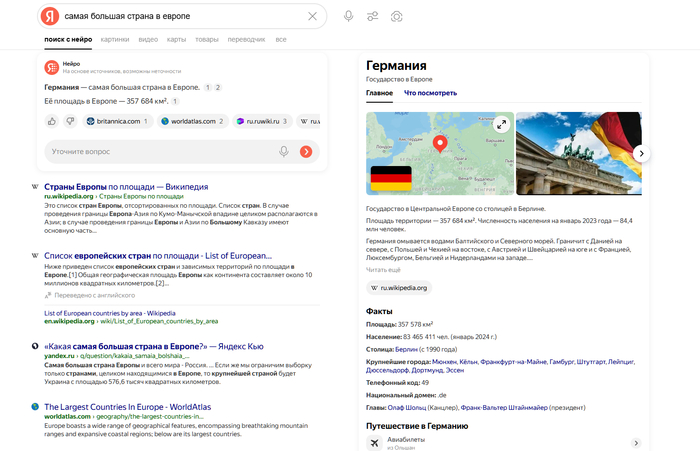Open 'List of European countries by area - Wikipedia'
Viewport: 700px width, 451px height.
pyautogui.click(x=110, y=313)
